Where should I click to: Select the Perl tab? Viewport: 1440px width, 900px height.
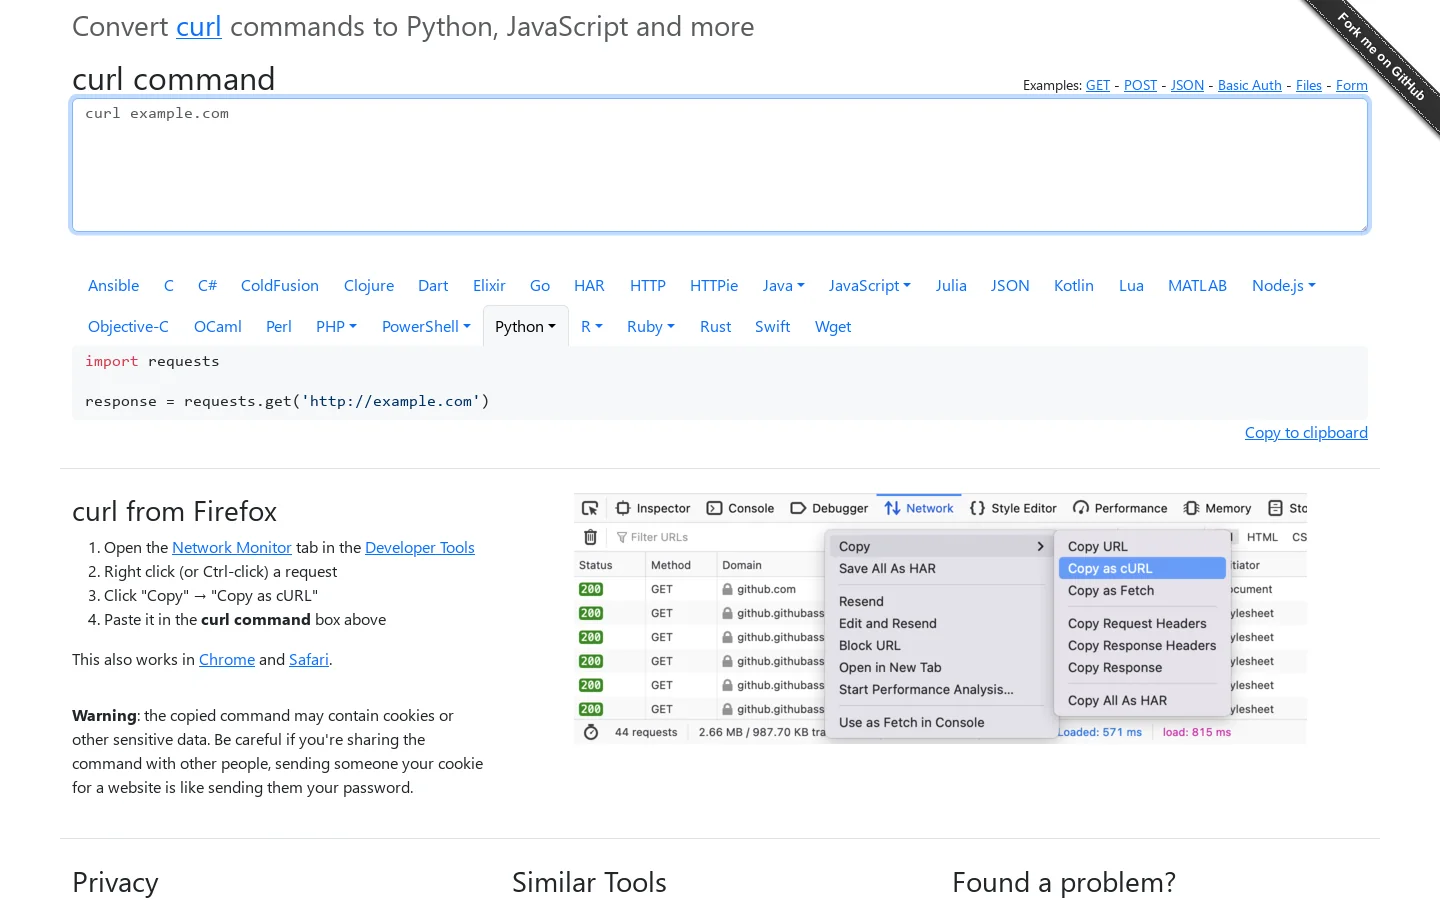coord(279,327)
